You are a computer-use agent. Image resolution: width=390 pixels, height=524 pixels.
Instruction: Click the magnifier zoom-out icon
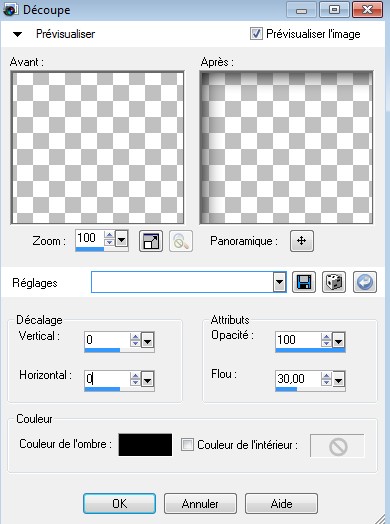181,241
